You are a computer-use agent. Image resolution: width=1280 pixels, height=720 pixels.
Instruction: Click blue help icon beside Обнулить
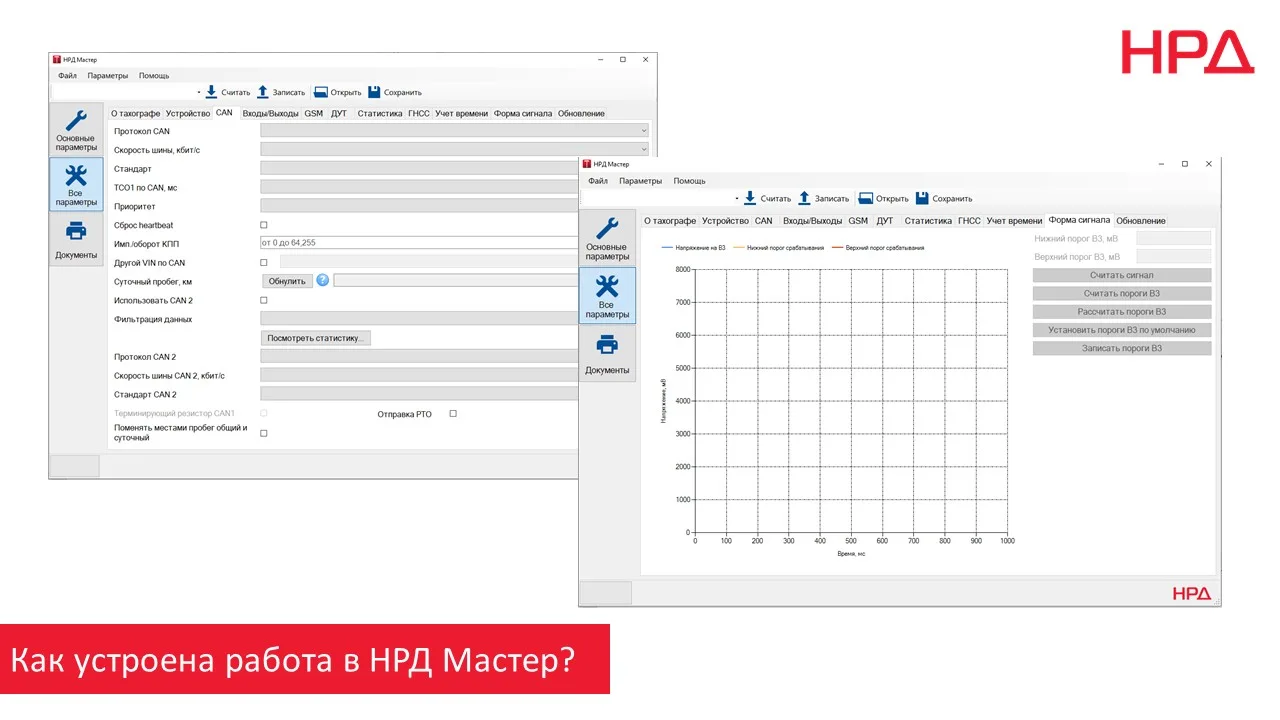323,281
